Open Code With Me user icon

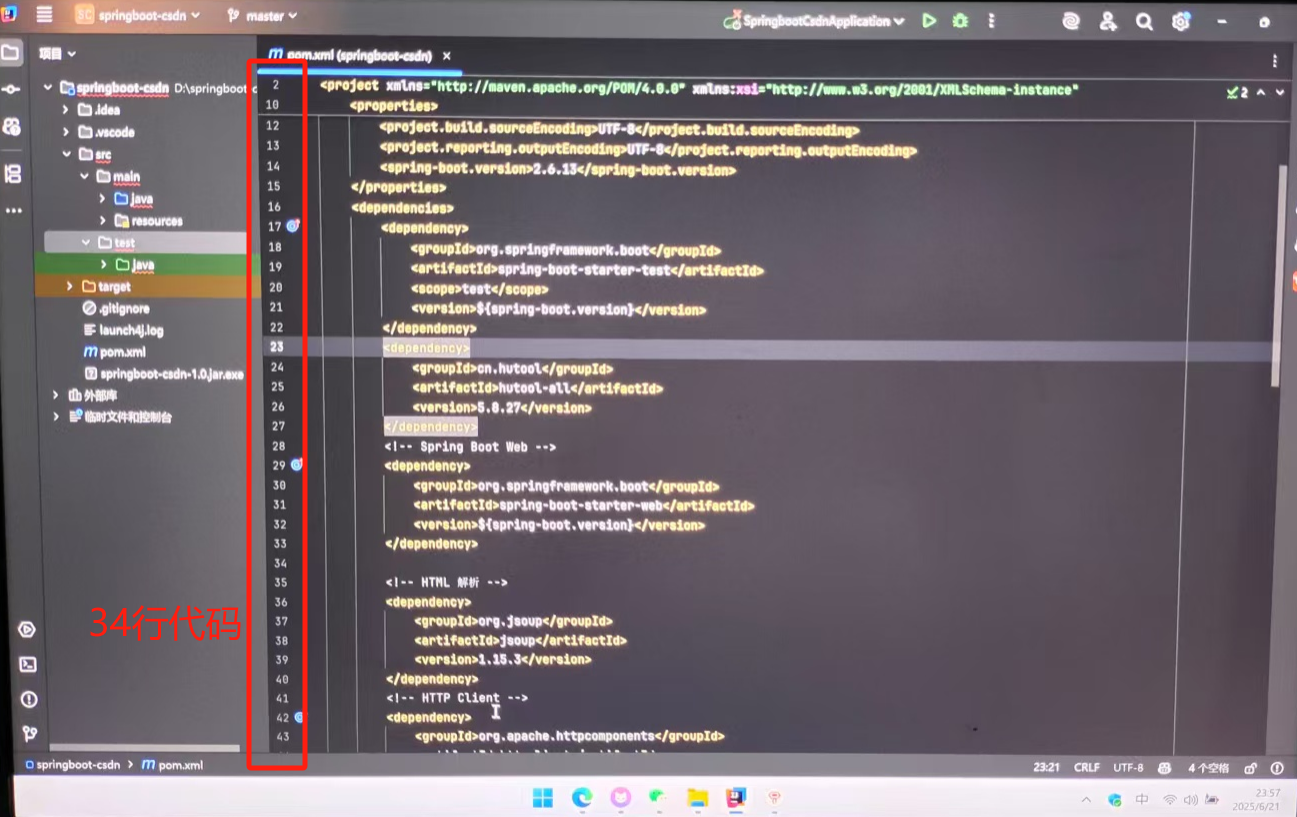(1108, 21)
